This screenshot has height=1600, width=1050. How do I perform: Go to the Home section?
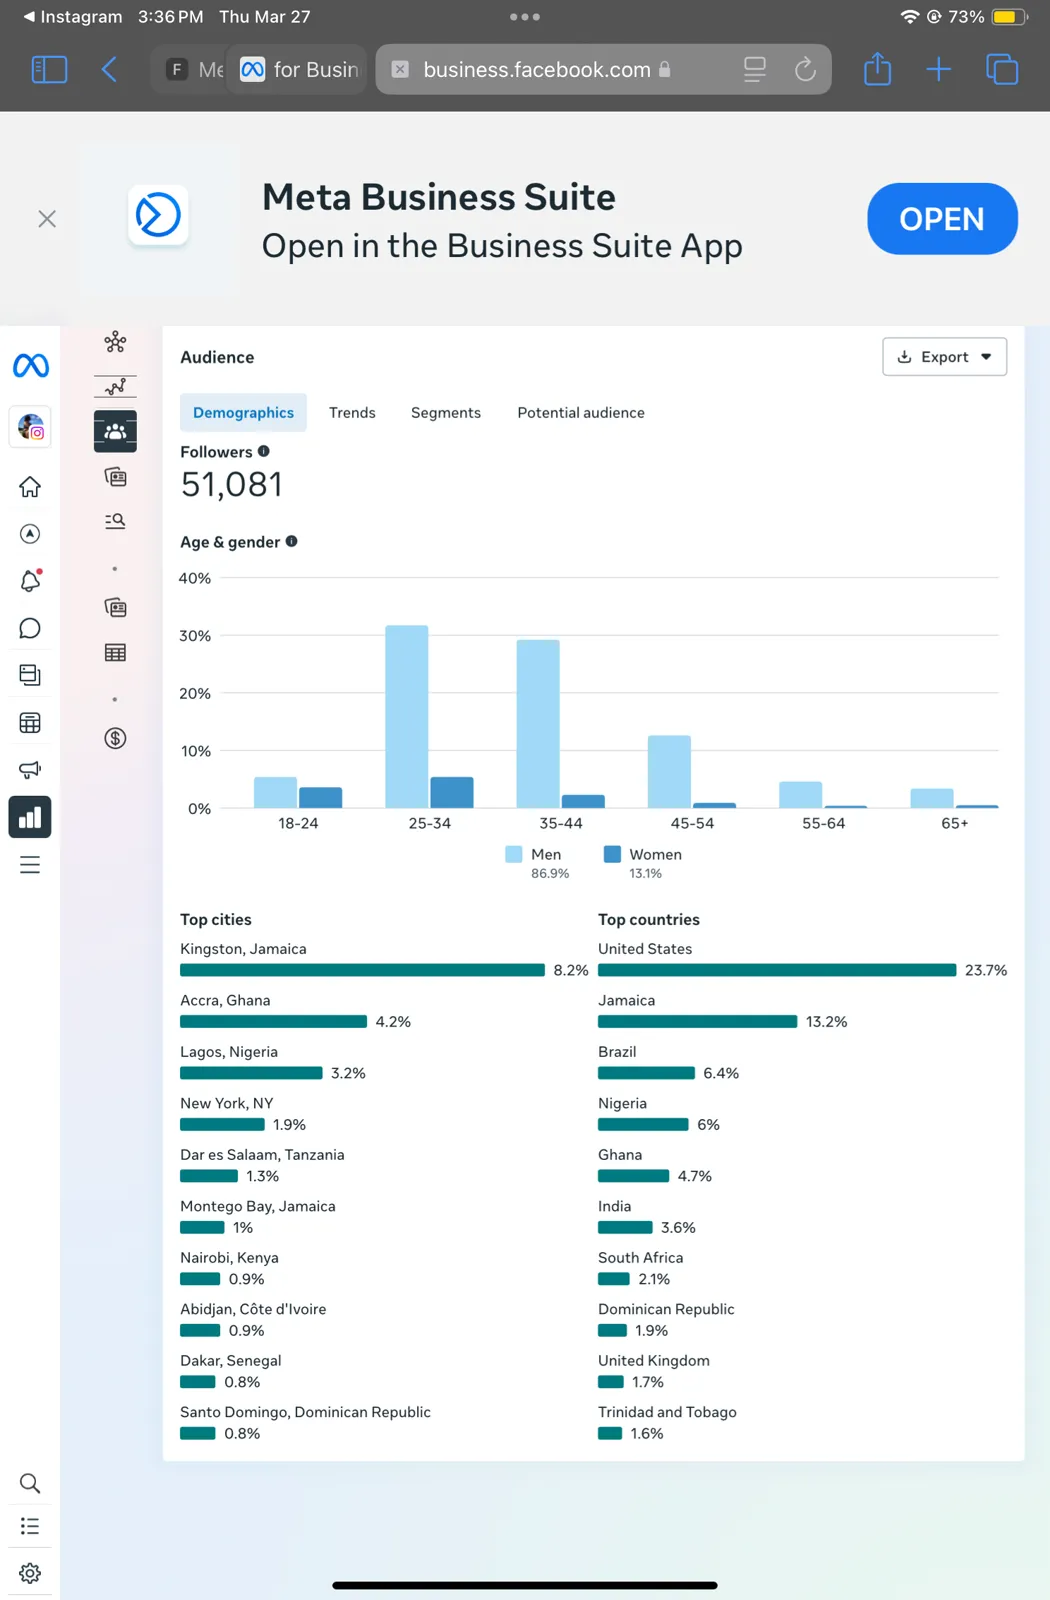click(x=30, y=487)
